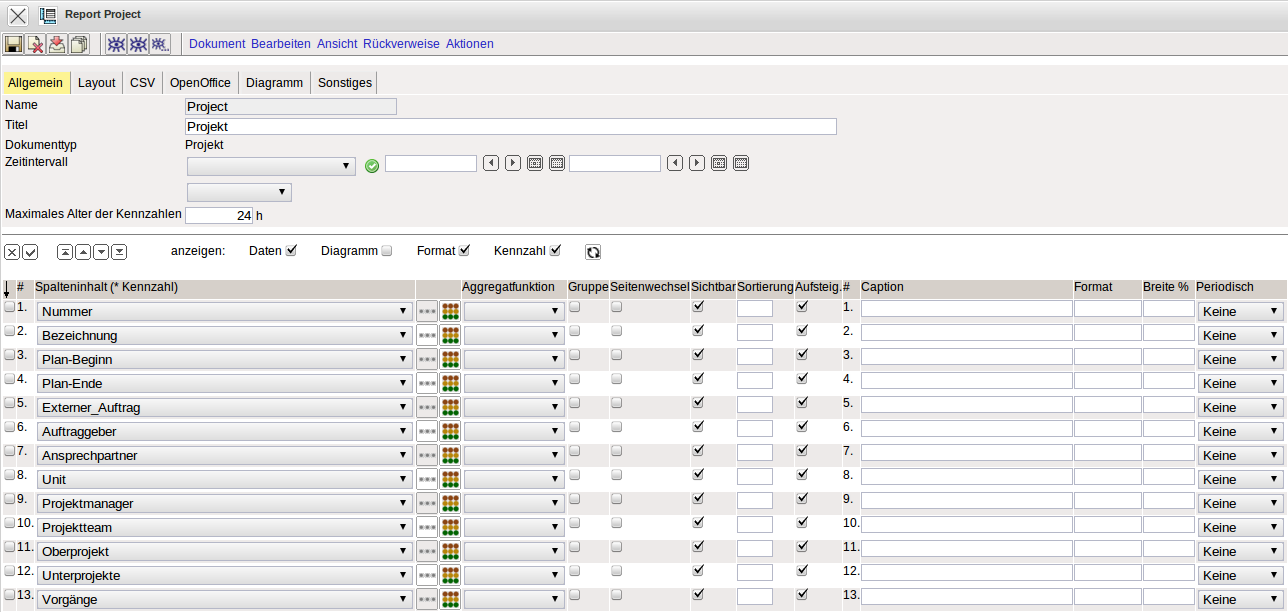The image size is (1288, 612).
Task: Open the Bearbeiten menu
Action: (280, 44)
